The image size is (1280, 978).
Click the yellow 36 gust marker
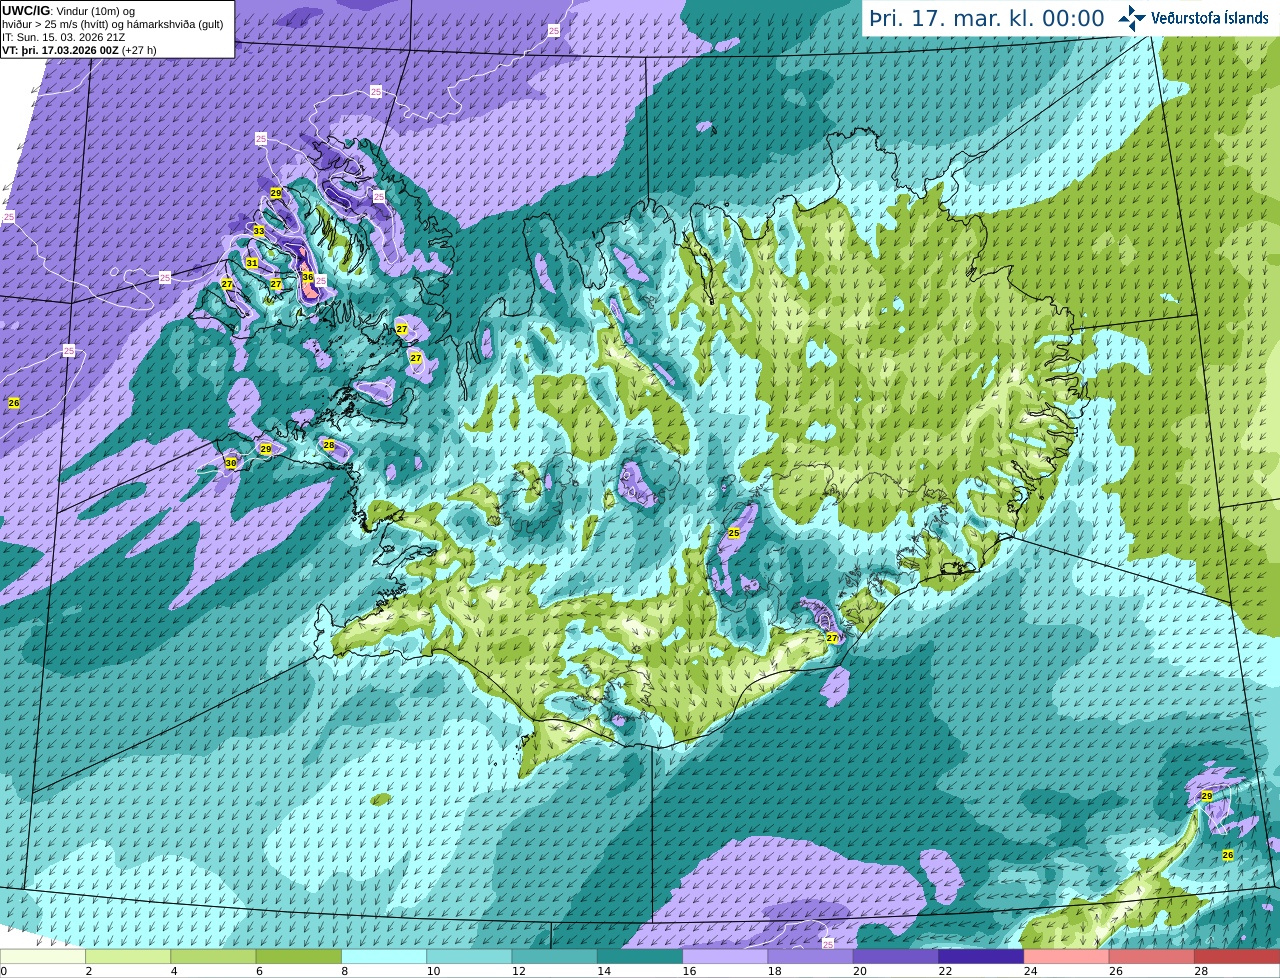pos(308,277)
